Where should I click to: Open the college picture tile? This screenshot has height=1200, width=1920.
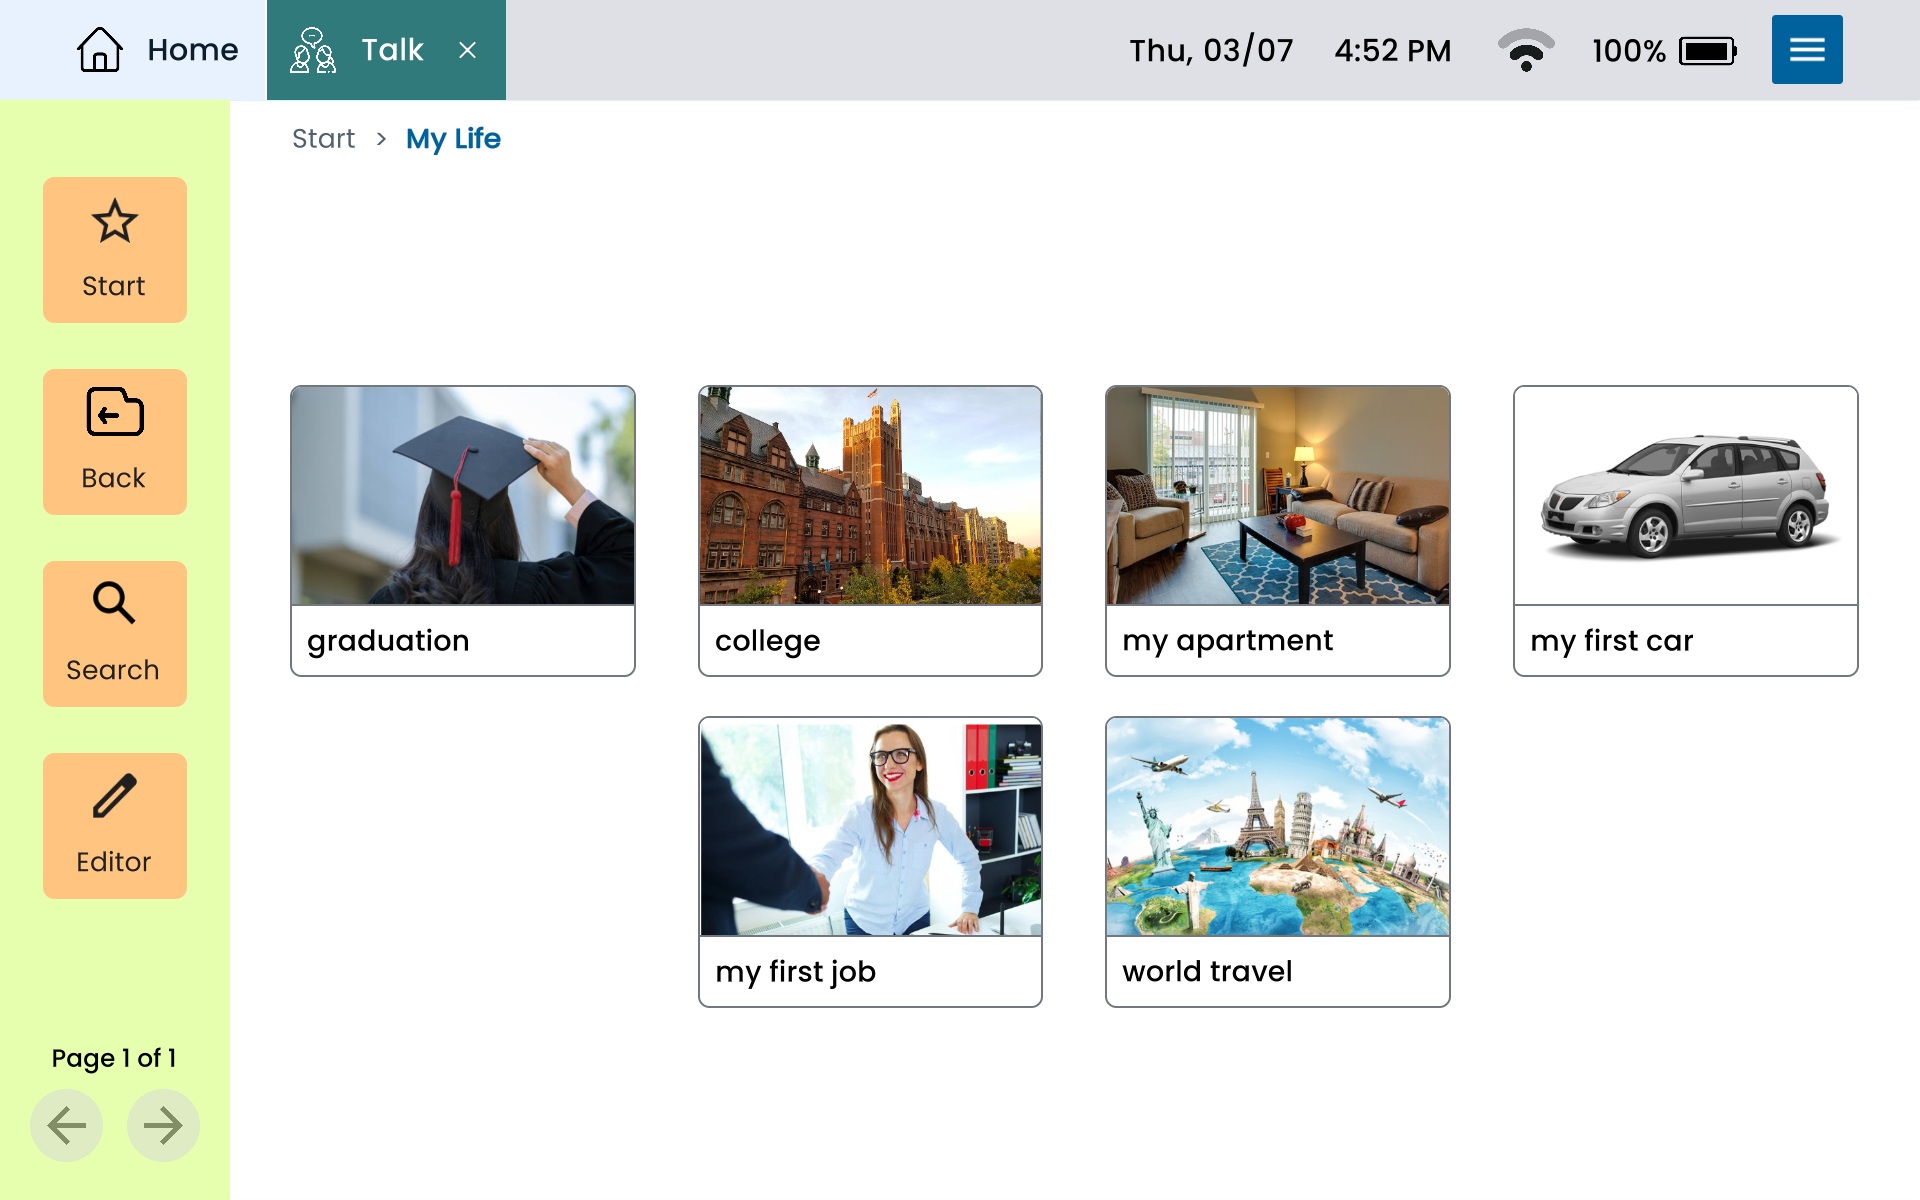(870, 530)
